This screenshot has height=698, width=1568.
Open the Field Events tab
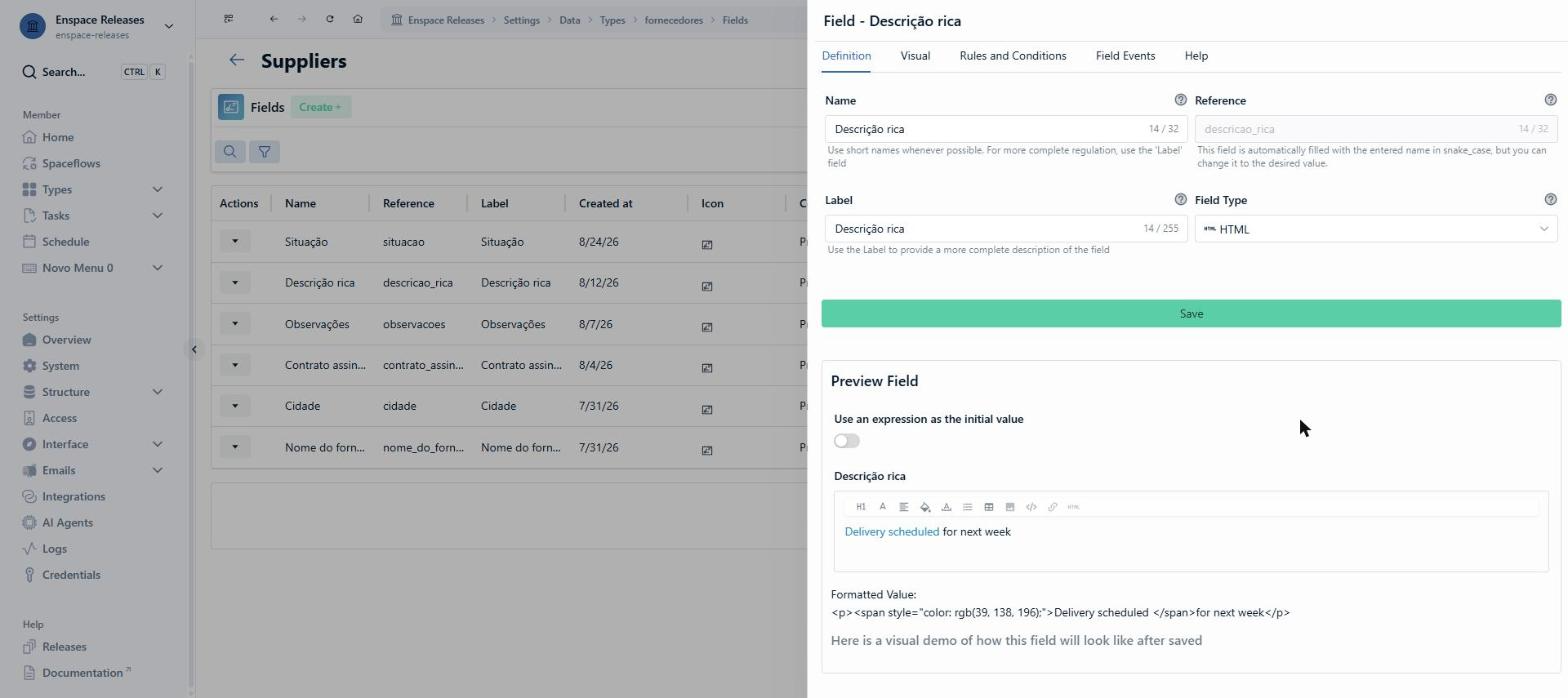click(x=1125, y=56)
